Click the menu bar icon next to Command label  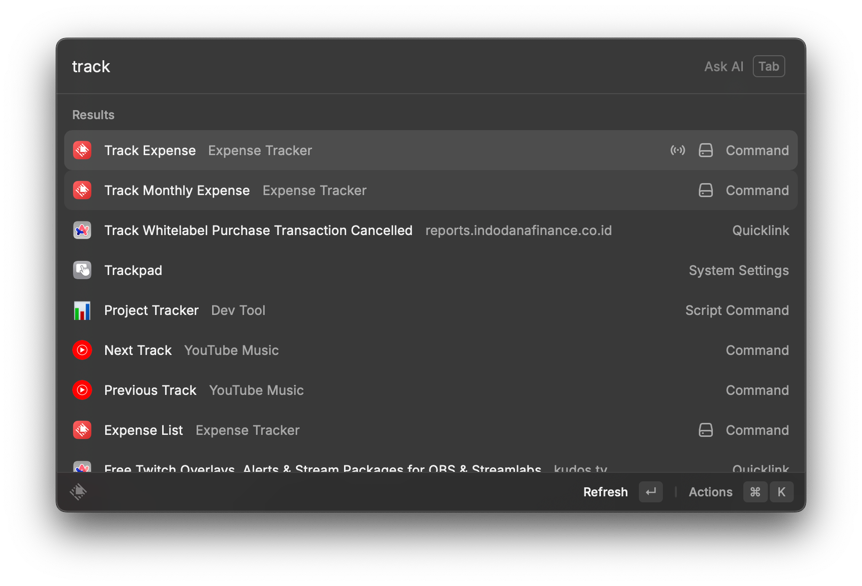coord(706,150)
